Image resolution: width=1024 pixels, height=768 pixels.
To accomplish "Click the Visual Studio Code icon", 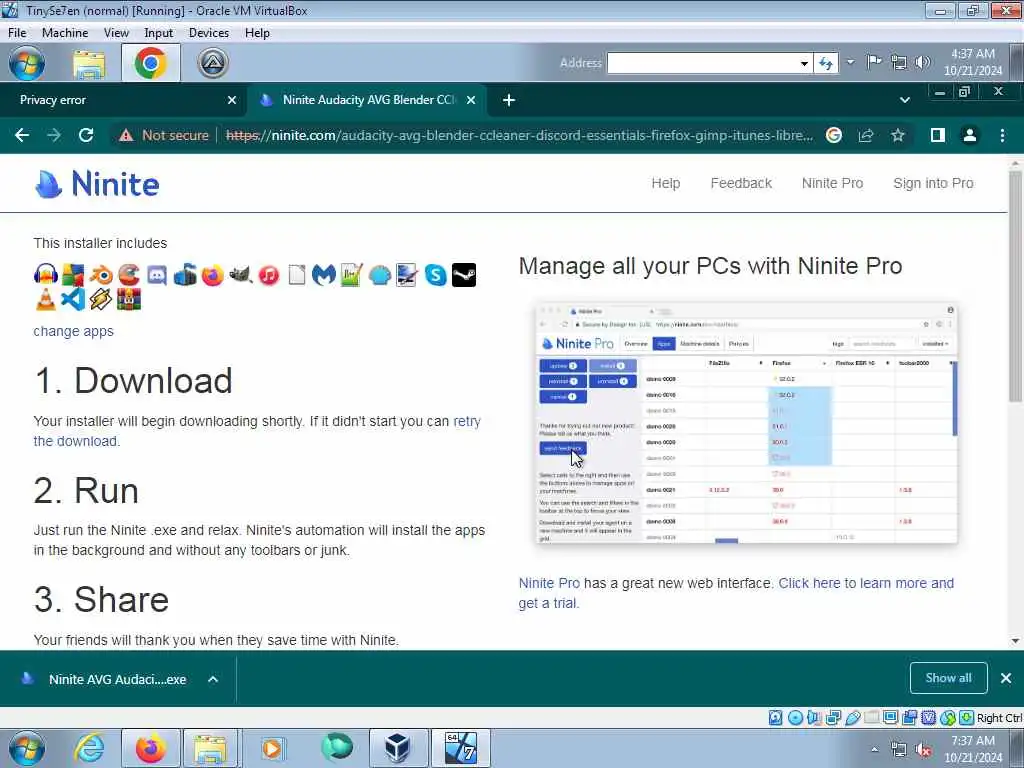I will 73,299.
